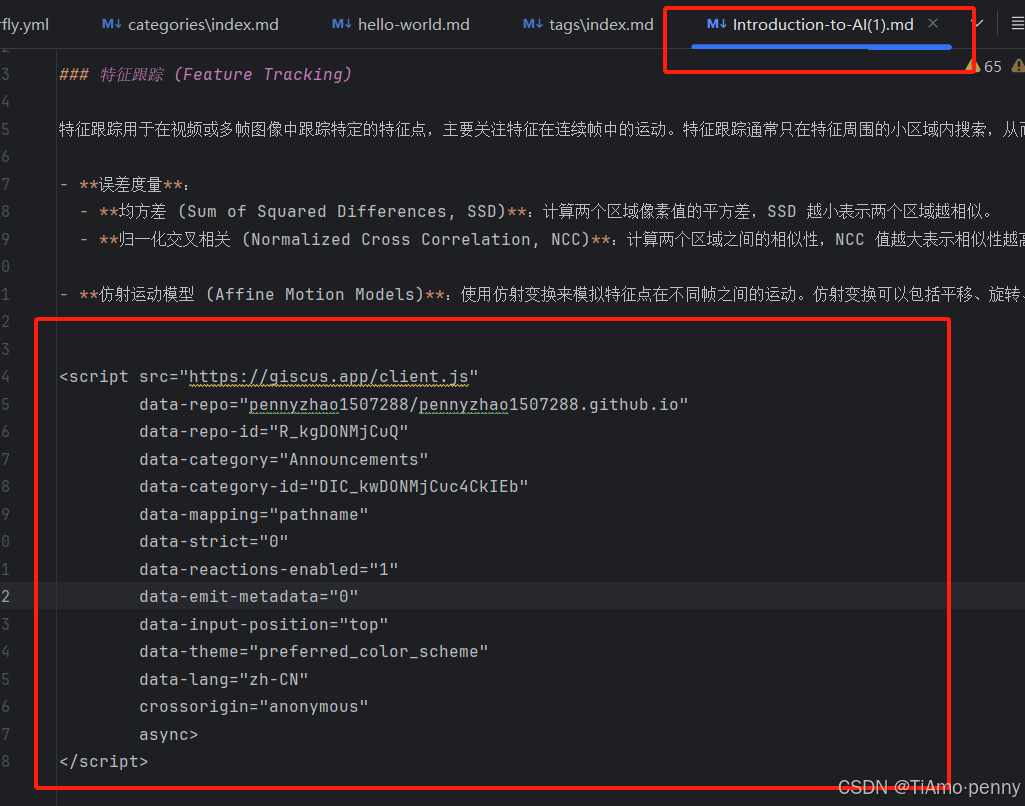Screen dimensions: 1025x806
Task: Click Markdown icon on categories\index.md tab
Action: point(111,25)
